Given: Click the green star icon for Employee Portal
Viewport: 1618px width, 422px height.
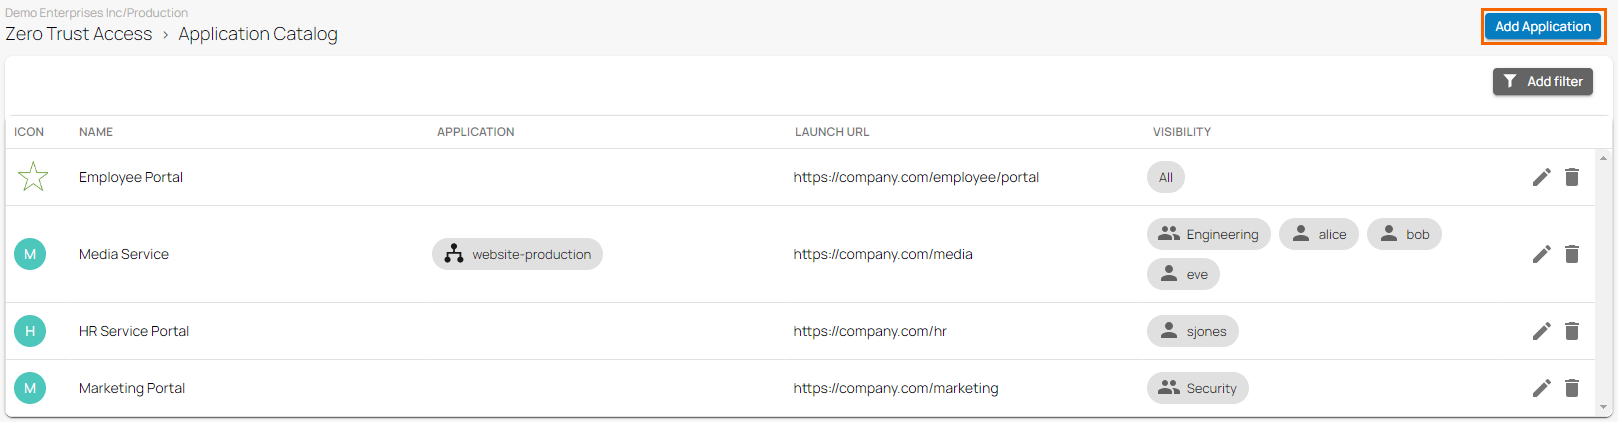Looking at the screenshot, I should pos(33,177).
